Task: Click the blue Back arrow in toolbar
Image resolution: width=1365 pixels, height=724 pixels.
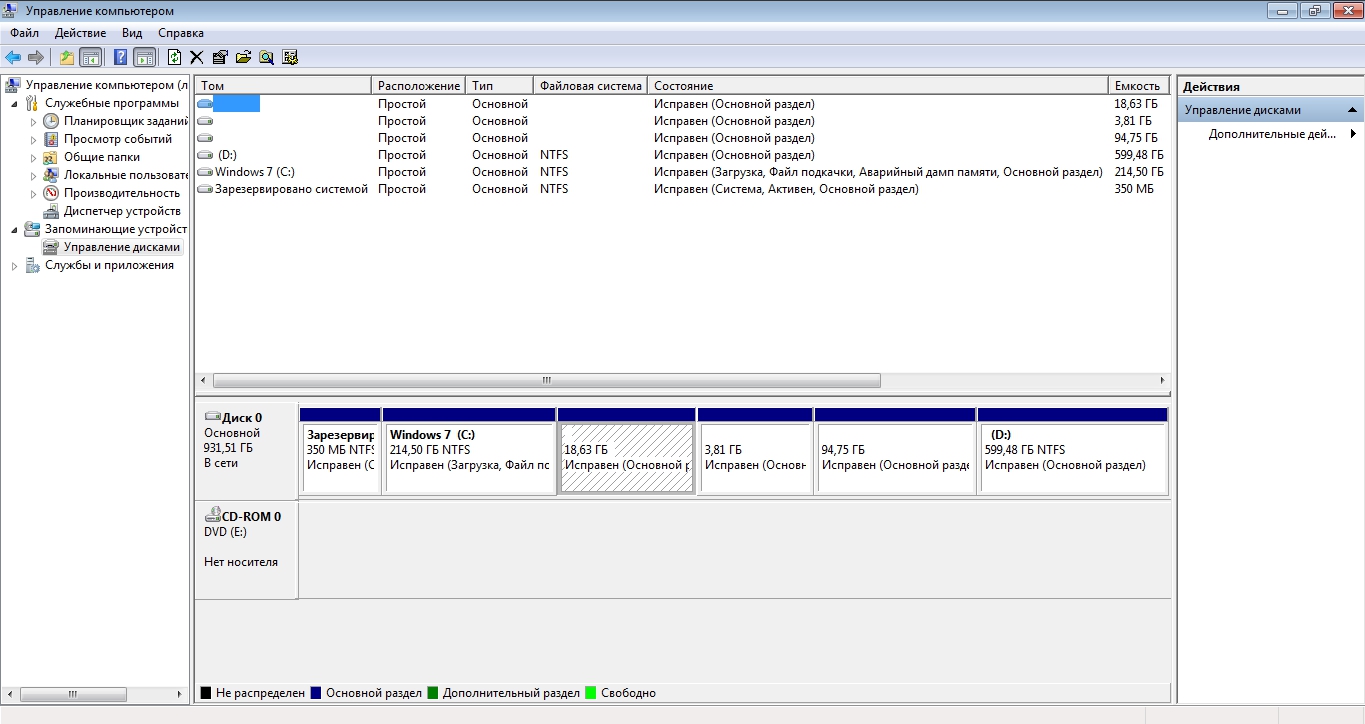Action: pos(13,57)
